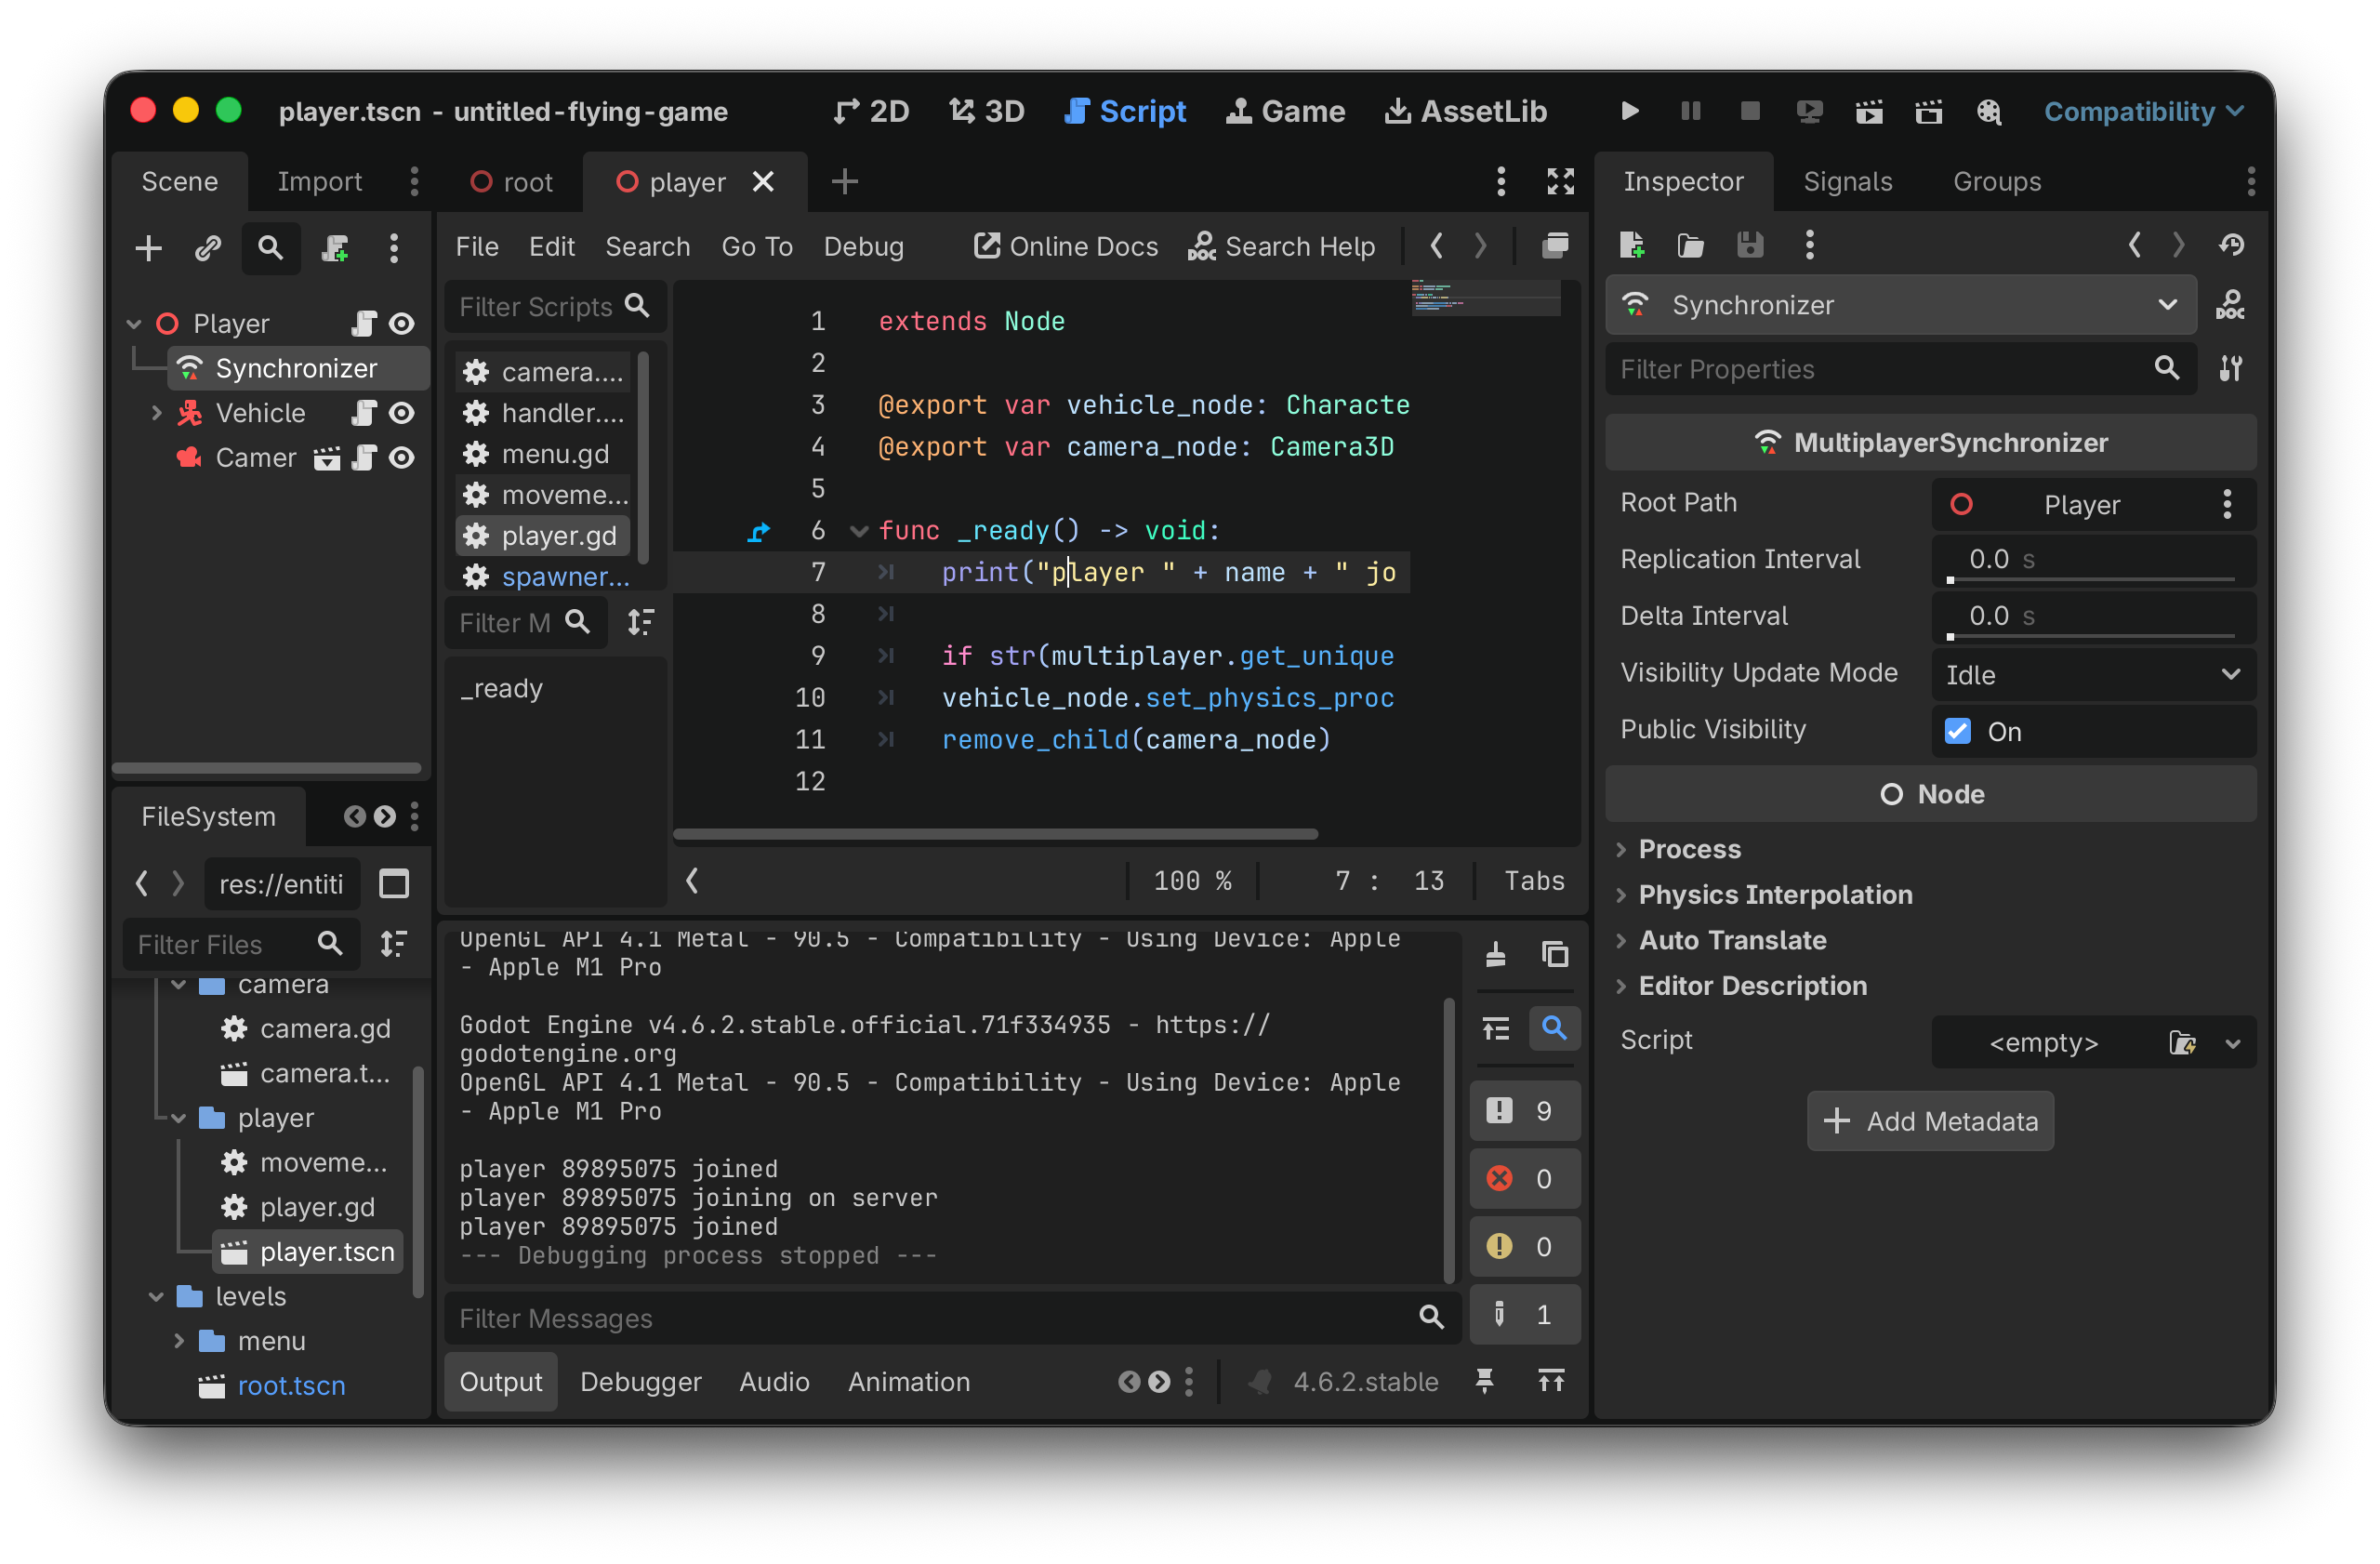Toggle visibility of the Vehicle node
The image size is (2380, 1564).
click(x=402, y=412)
